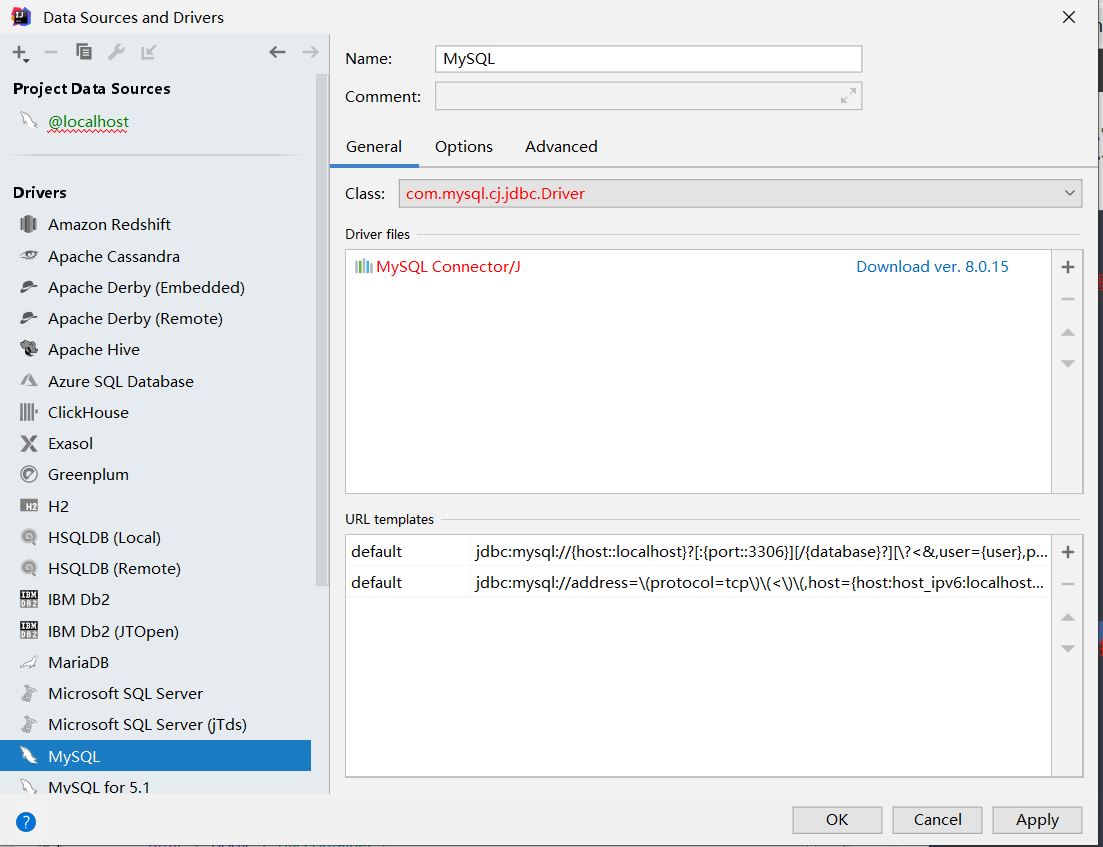Screen dimensions: 1103x847
Task: Move driver file up
Action: click(1067, 332)
